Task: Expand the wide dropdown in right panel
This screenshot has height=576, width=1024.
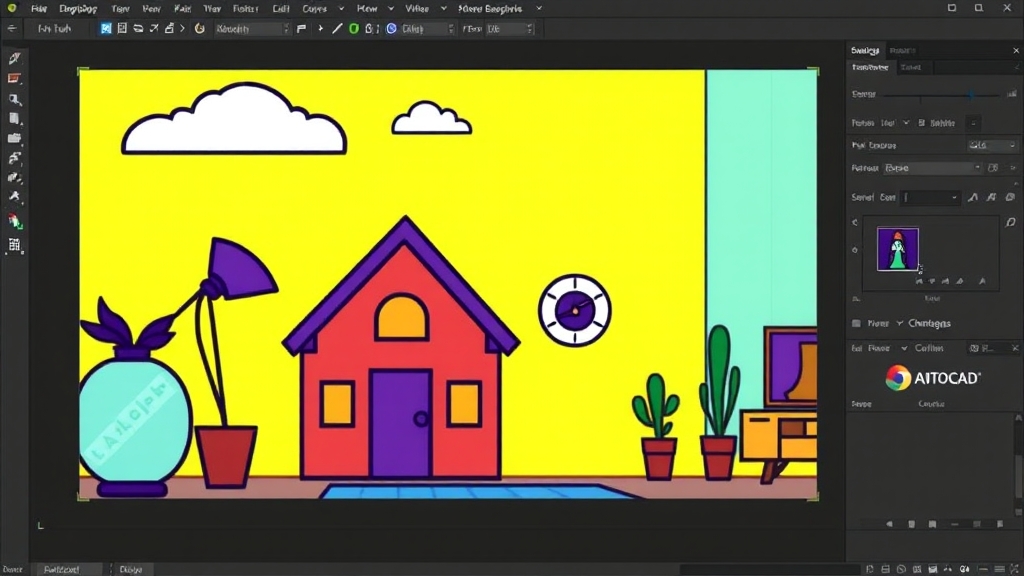Action: point(933,168)
